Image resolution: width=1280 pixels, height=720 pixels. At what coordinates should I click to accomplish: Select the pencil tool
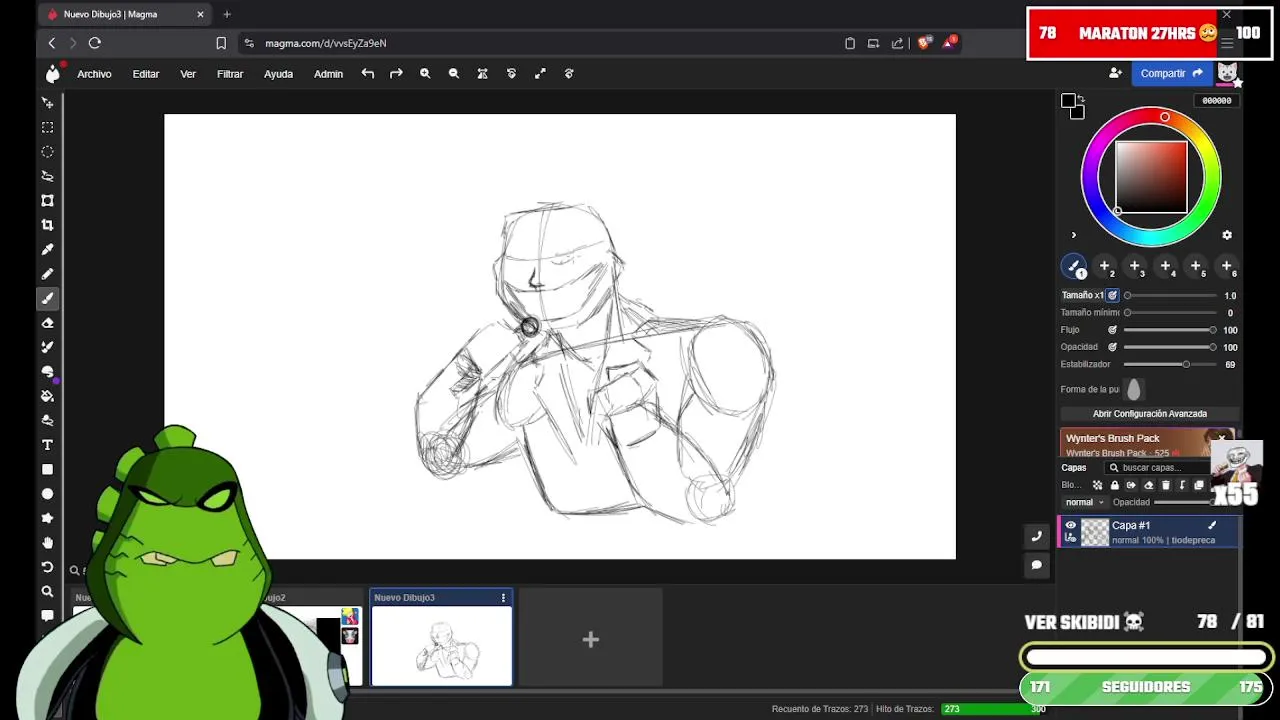pyautogui.click(x=47, y=274)
